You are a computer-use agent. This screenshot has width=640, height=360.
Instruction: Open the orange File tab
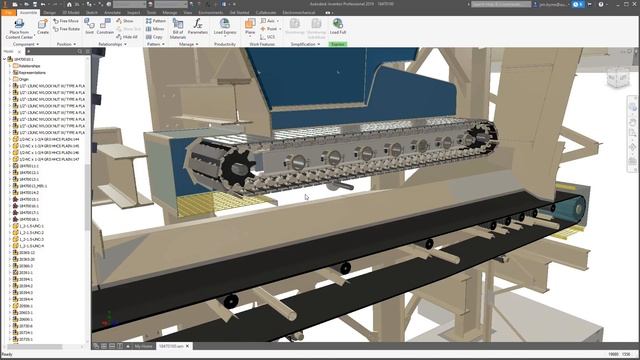click(x=8, y=13)
